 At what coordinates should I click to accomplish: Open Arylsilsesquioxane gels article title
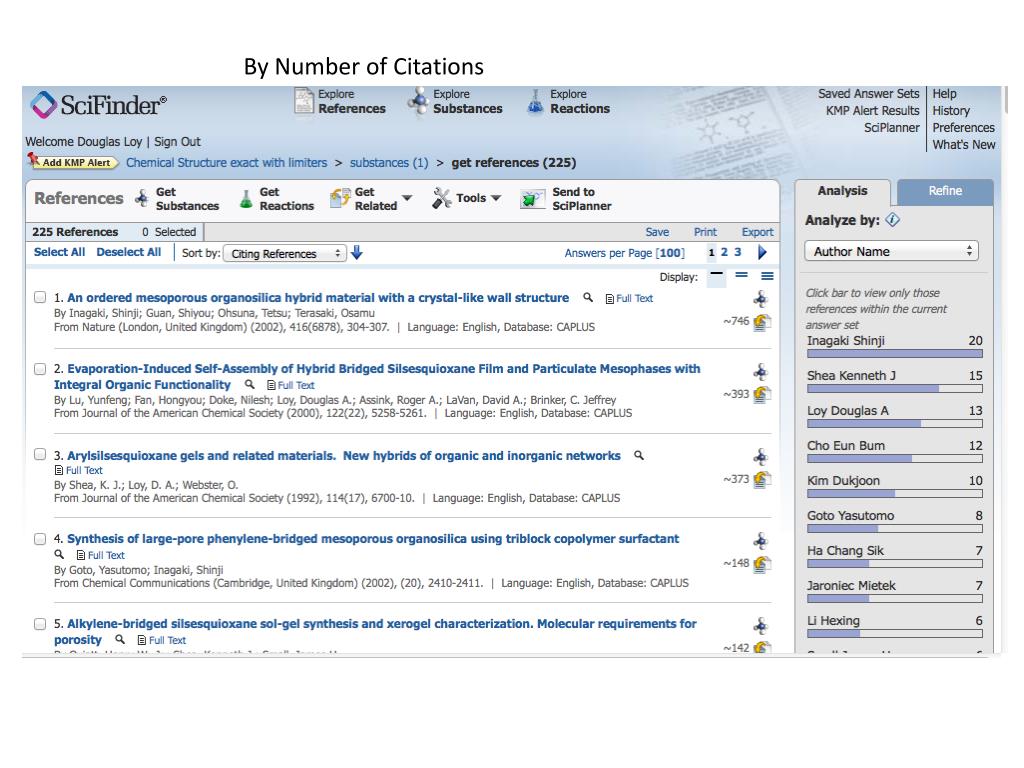tap(344, 456)
